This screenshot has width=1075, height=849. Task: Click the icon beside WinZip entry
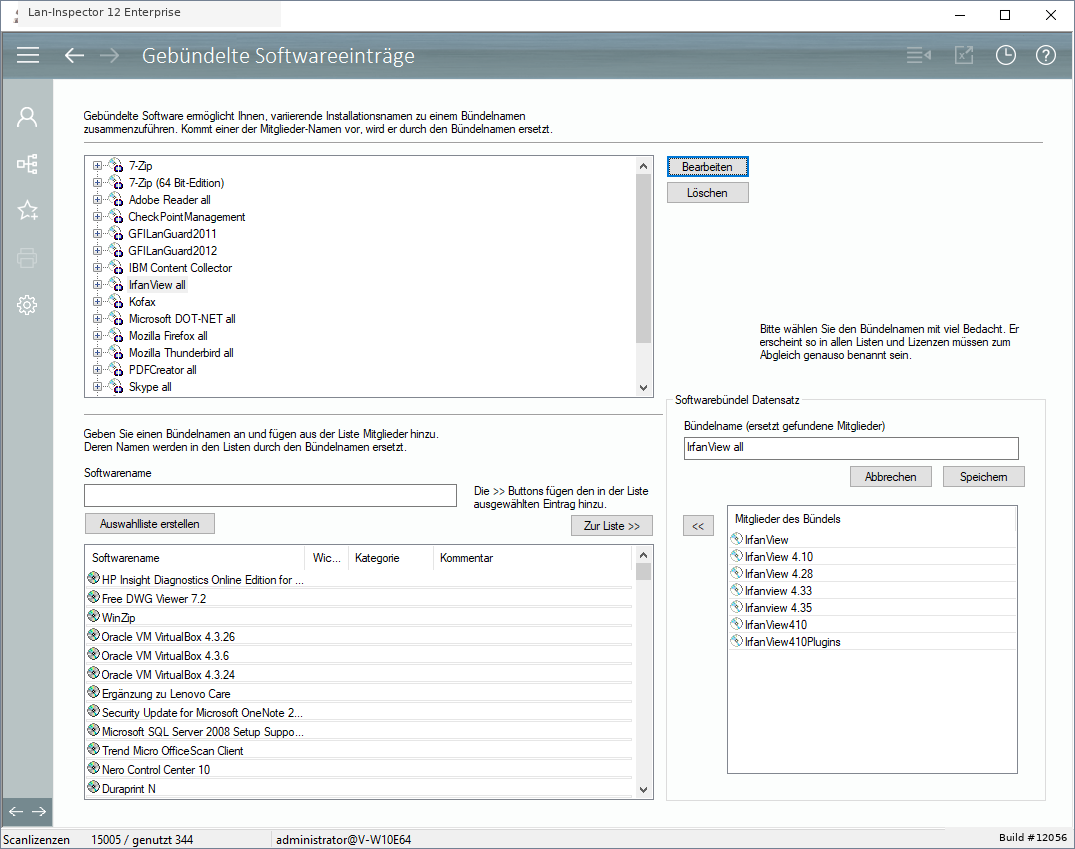point(94,616)
